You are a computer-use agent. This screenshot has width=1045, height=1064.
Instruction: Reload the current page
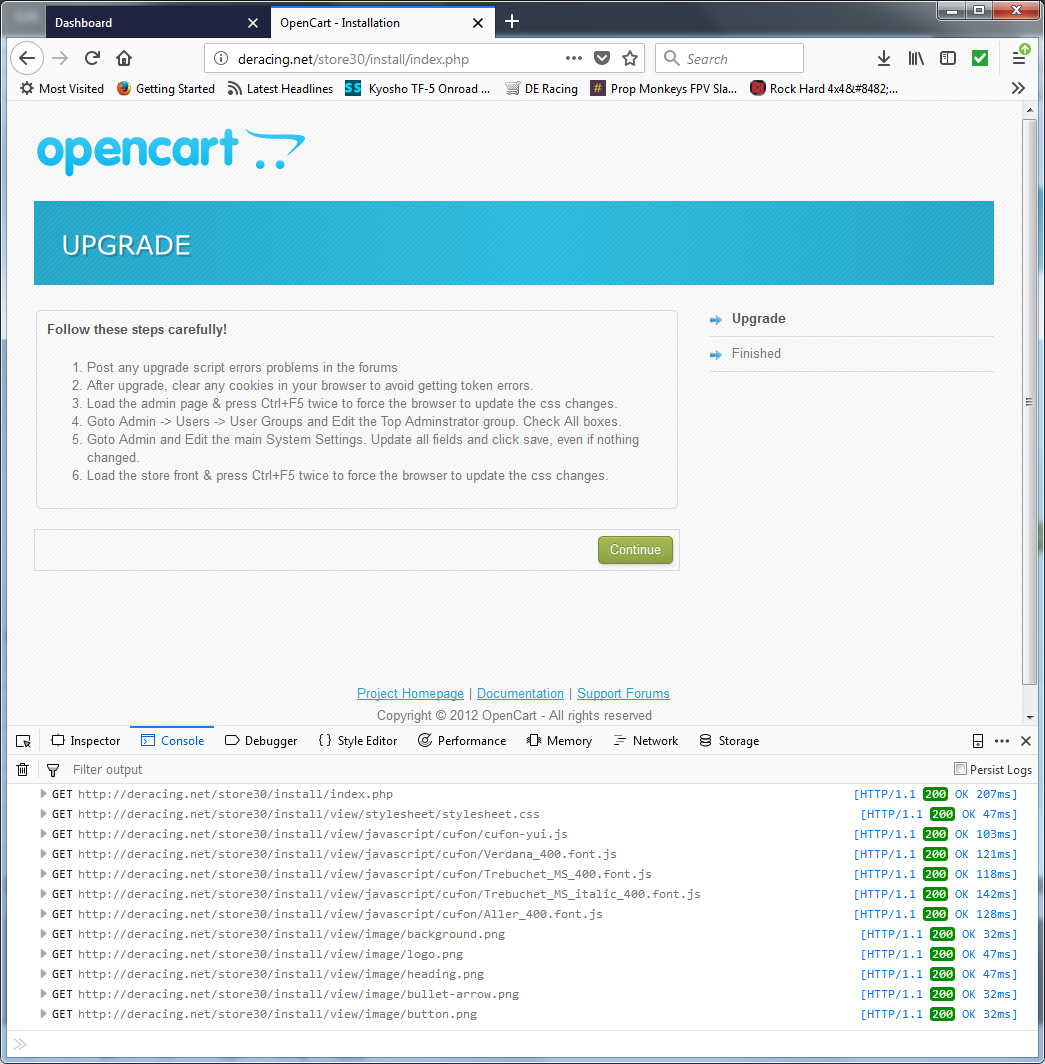tap(92, 58)
